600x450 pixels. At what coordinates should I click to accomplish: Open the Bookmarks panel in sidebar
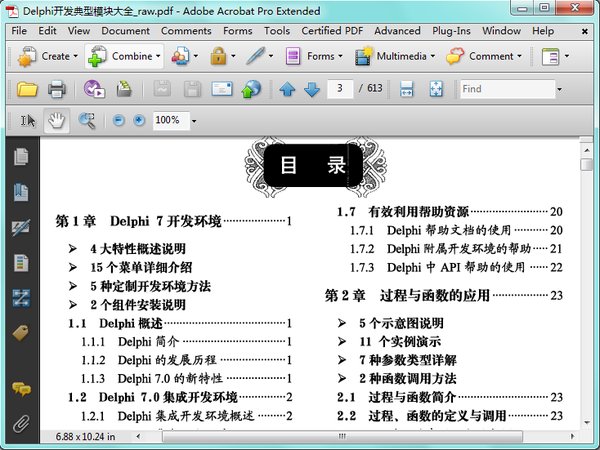pos(21,192)
